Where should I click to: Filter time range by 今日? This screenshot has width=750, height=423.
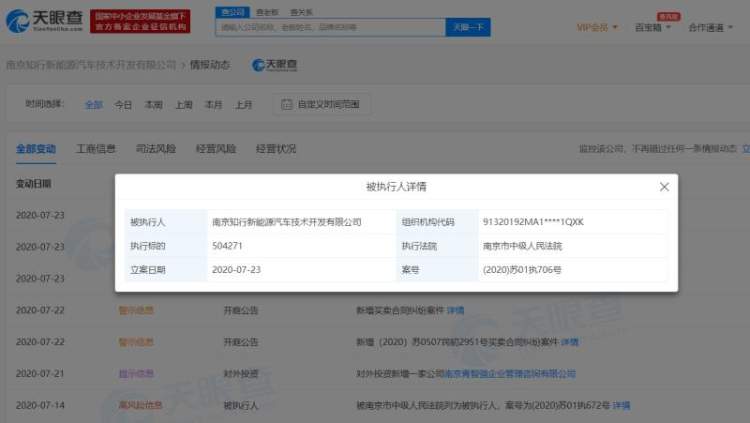[123, 104]
